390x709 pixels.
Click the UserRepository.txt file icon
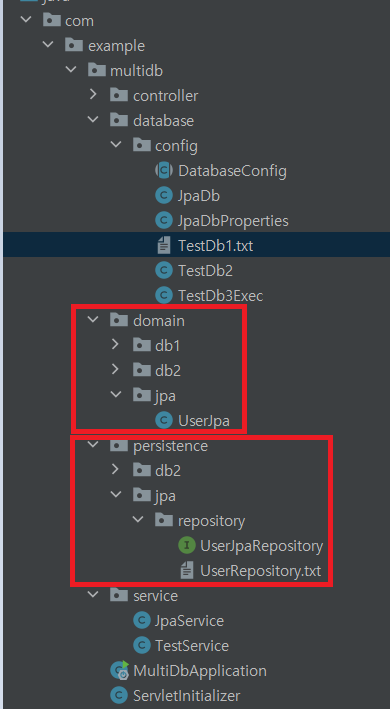(186, 571)
